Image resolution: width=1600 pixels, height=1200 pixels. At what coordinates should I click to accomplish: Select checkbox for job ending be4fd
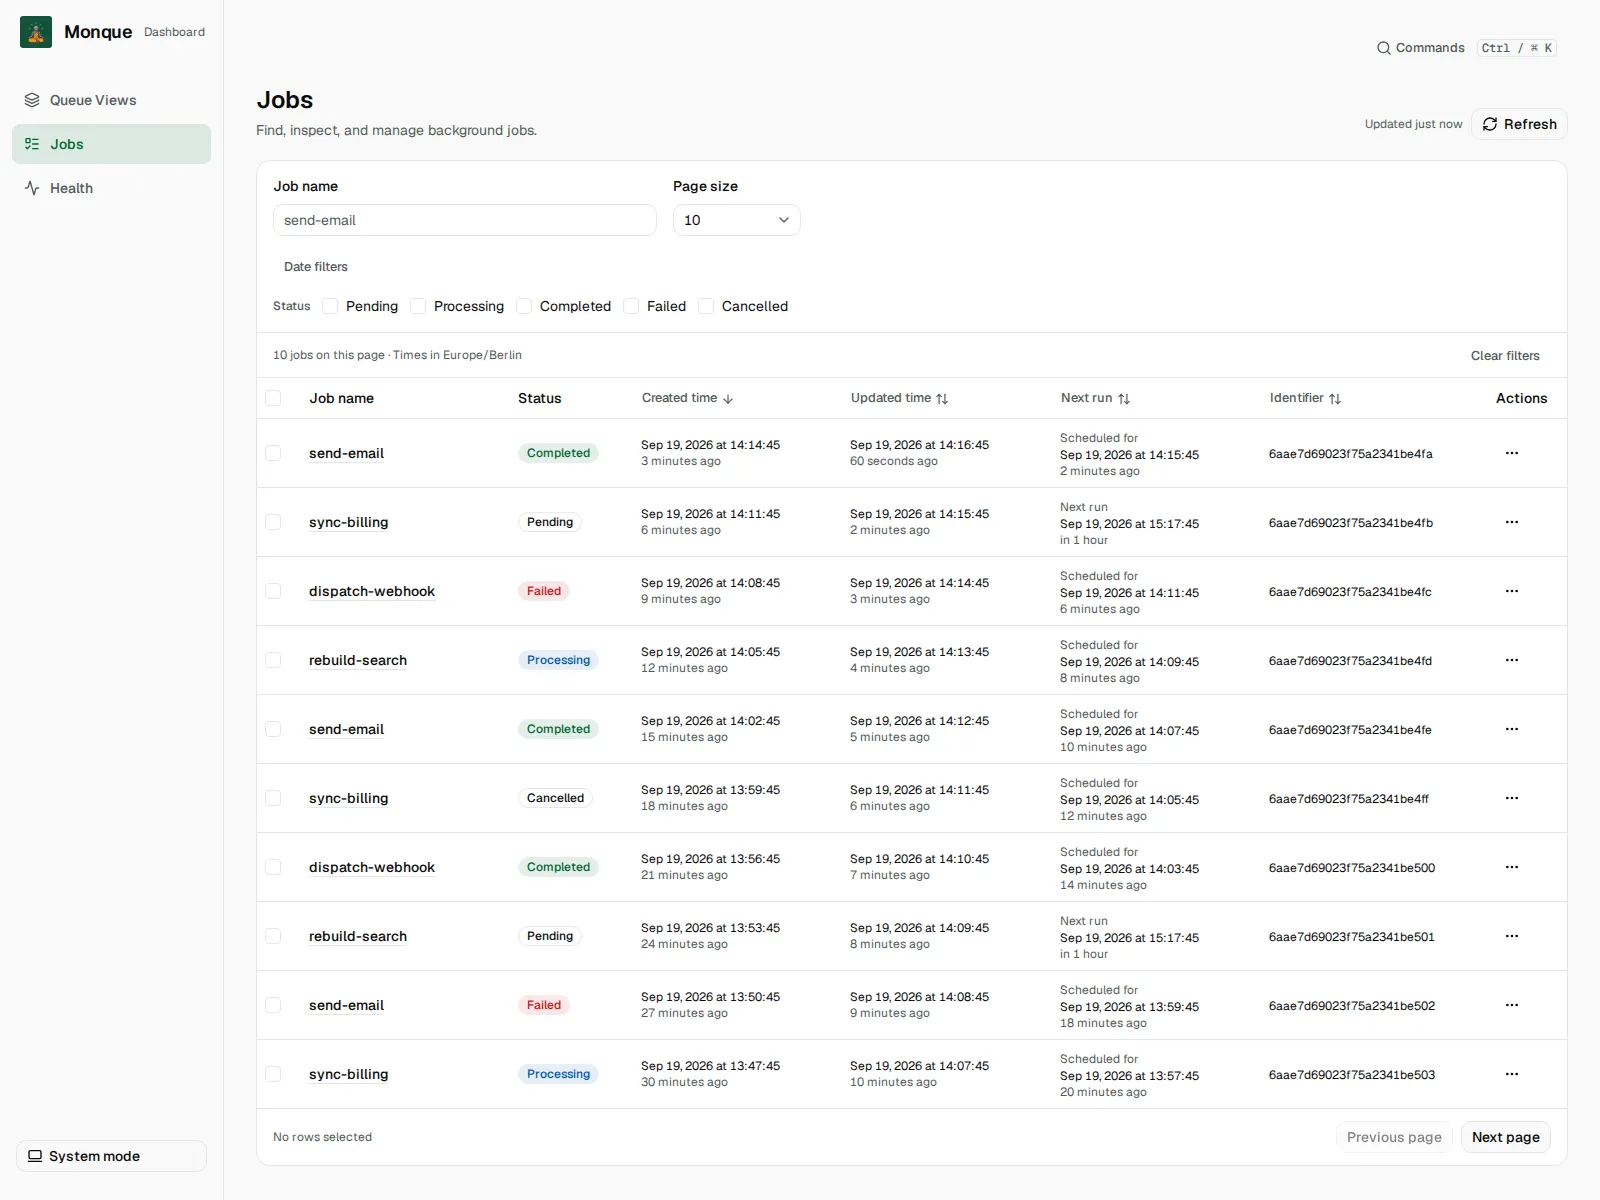point(273,660)
